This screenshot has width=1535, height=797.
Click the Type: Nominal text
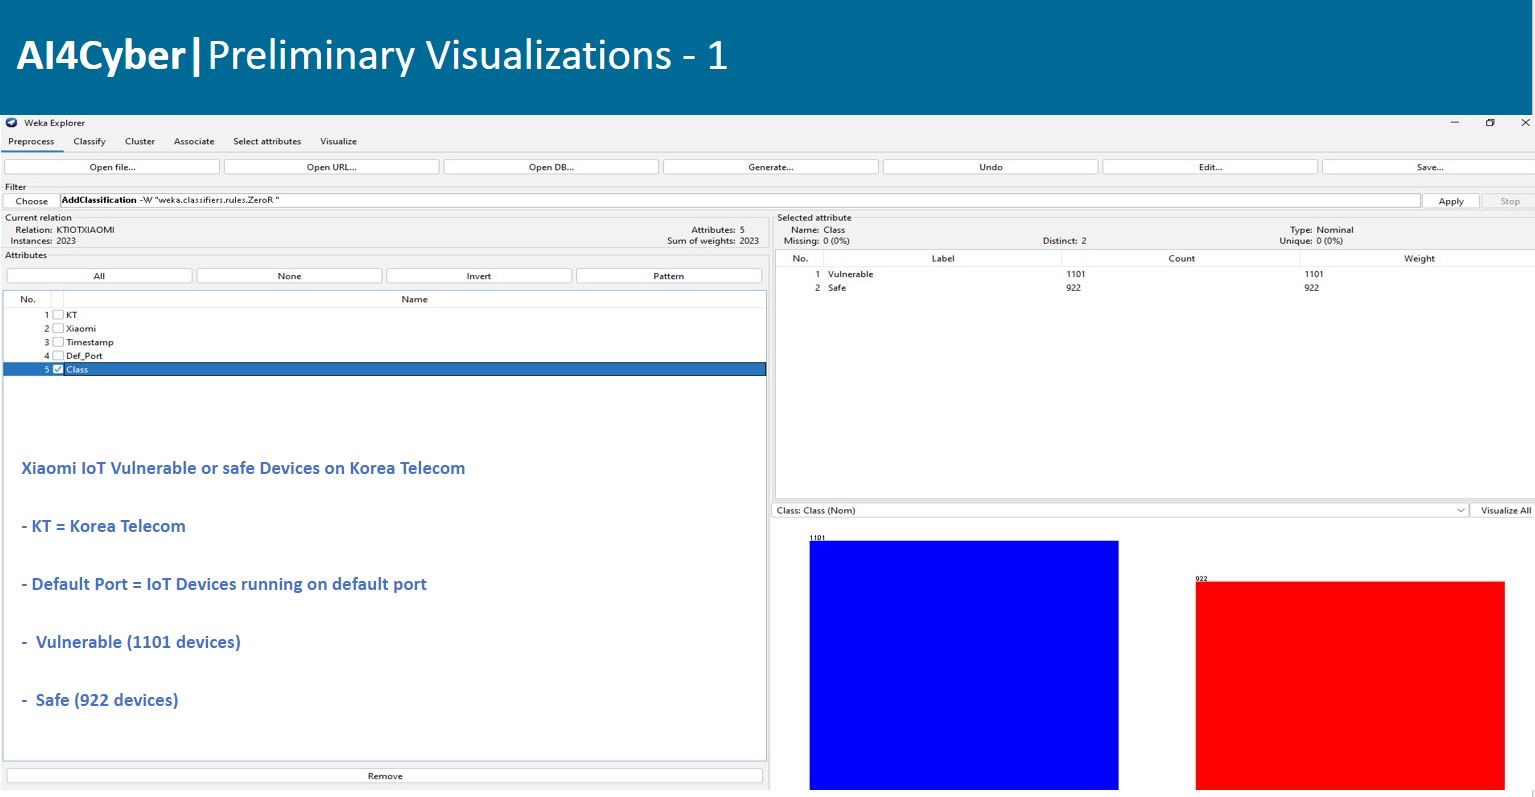(1321, 230)
